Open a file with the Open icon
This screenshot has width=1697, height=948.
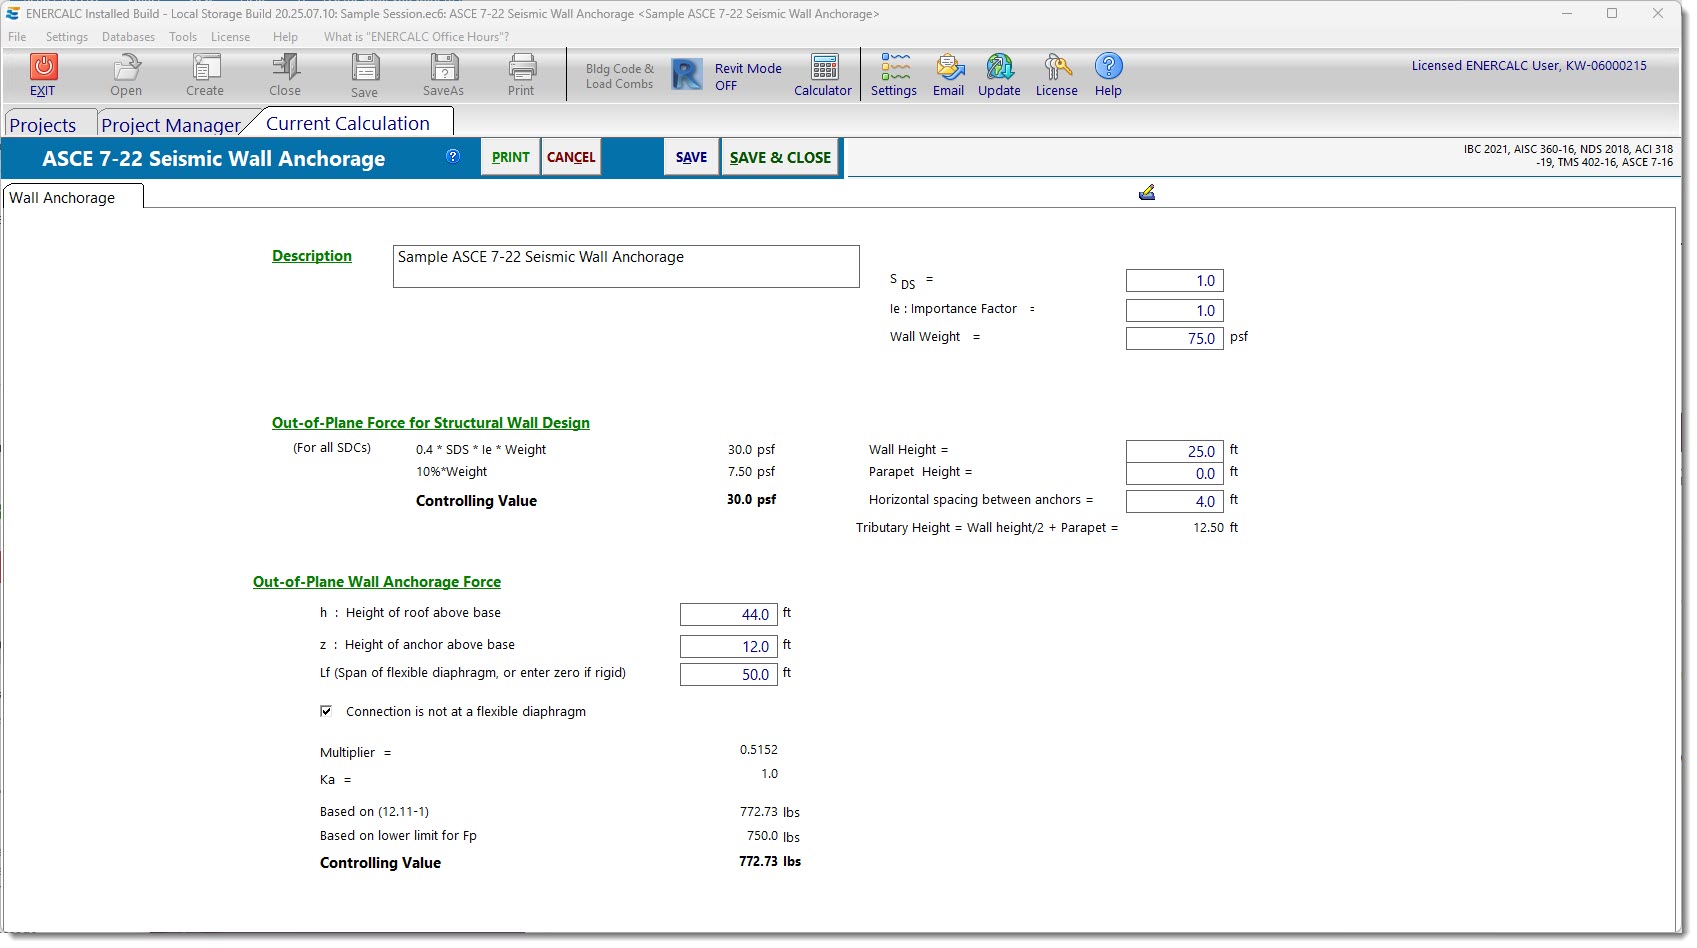point(126,67)
